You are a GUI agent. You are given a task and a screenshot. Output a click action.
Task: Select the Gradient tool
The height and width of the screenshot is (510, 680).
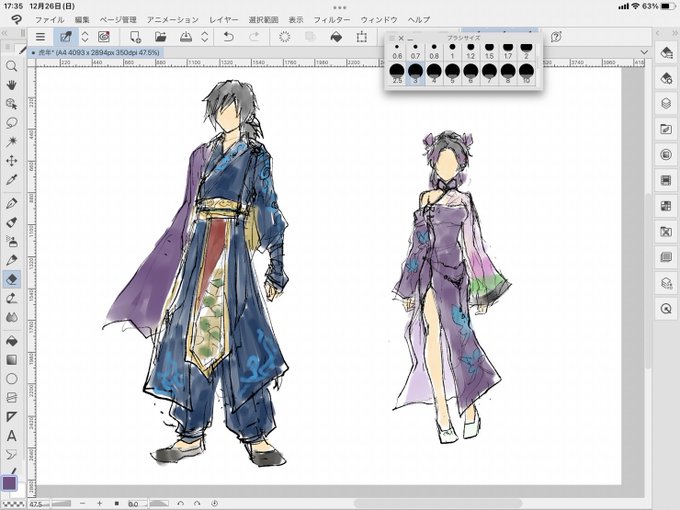(12, 360)
